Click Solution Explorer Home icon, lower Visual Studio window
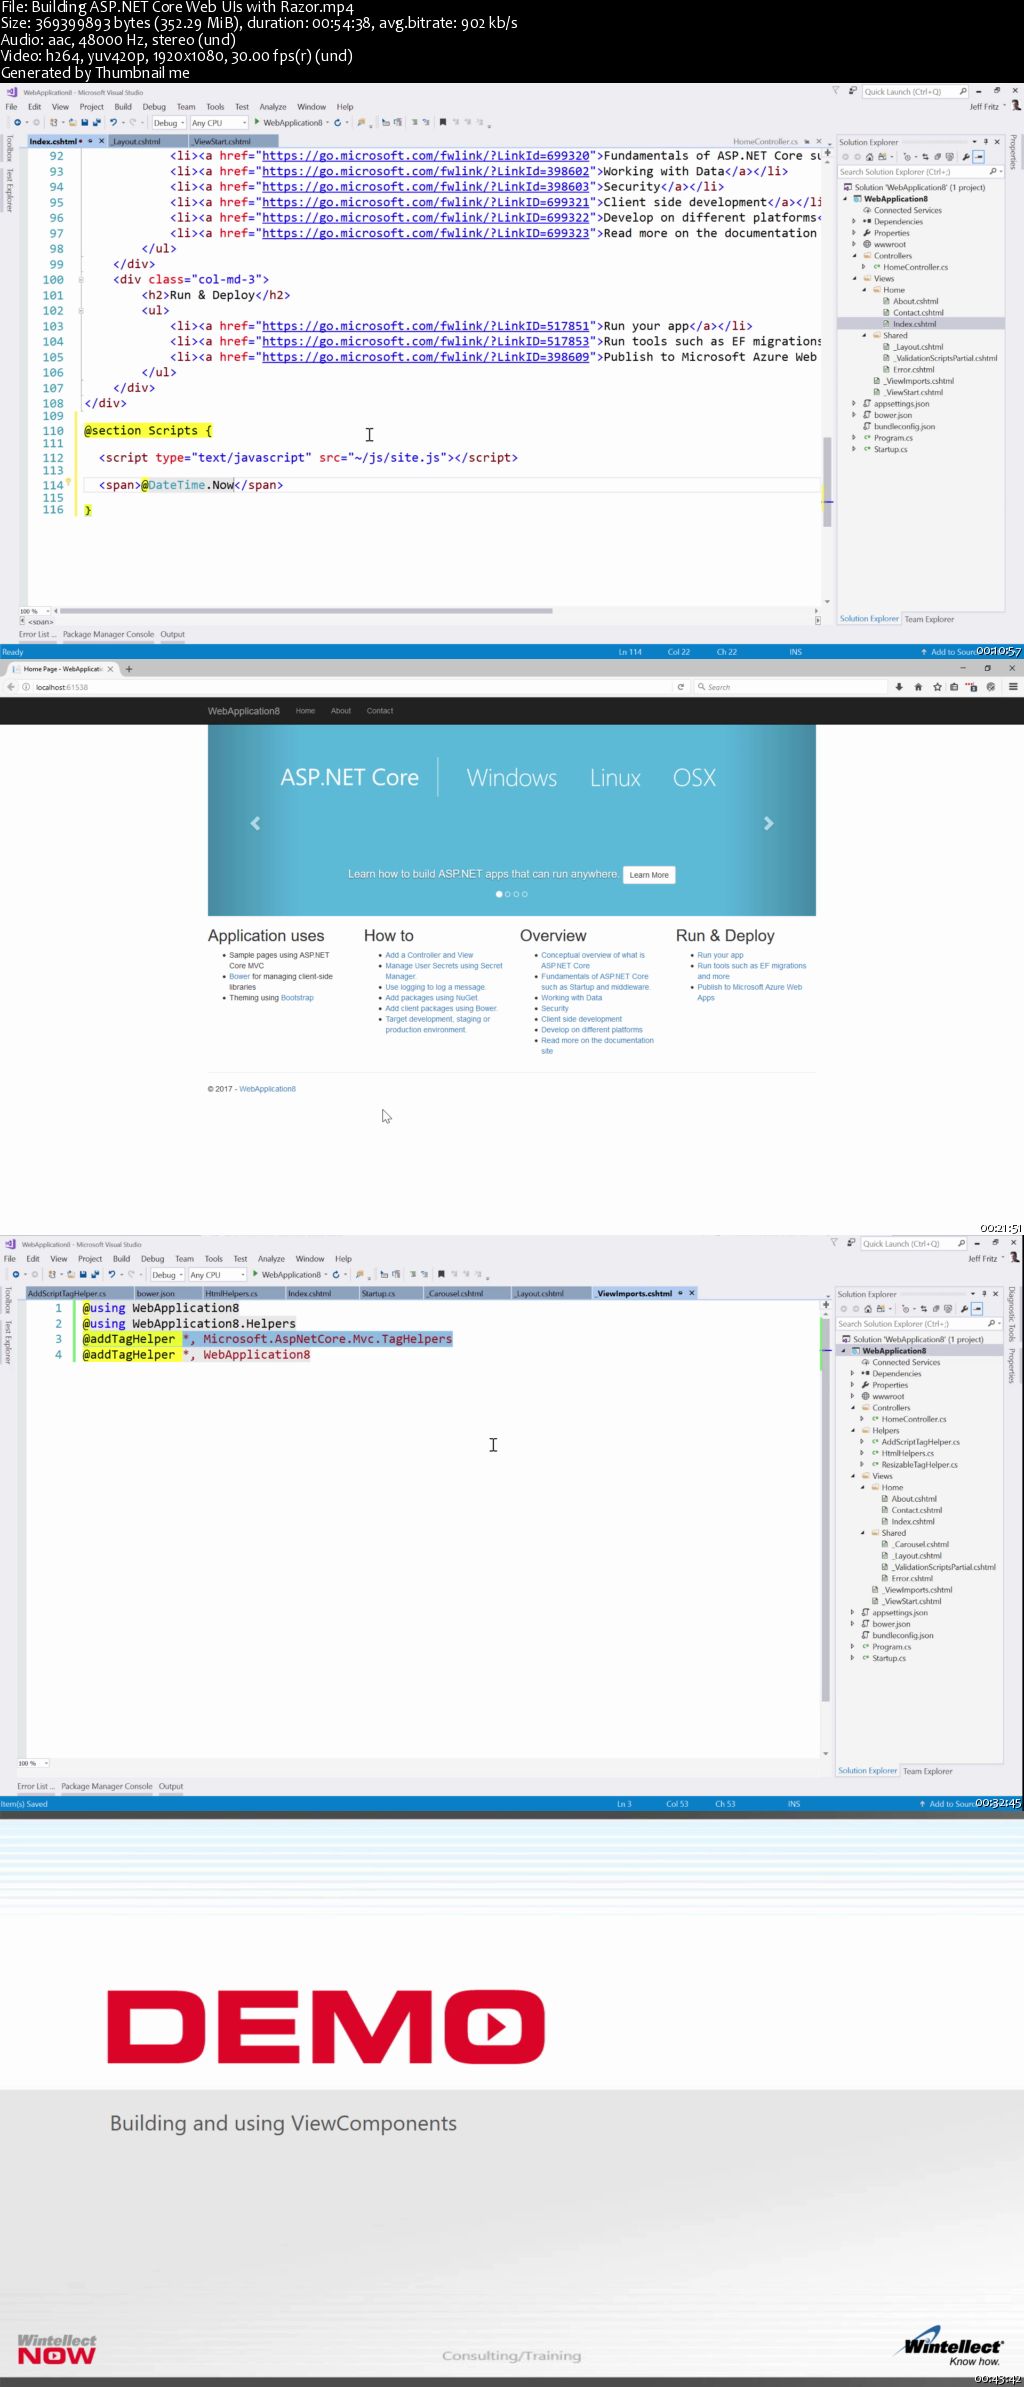 (868, 1308)
